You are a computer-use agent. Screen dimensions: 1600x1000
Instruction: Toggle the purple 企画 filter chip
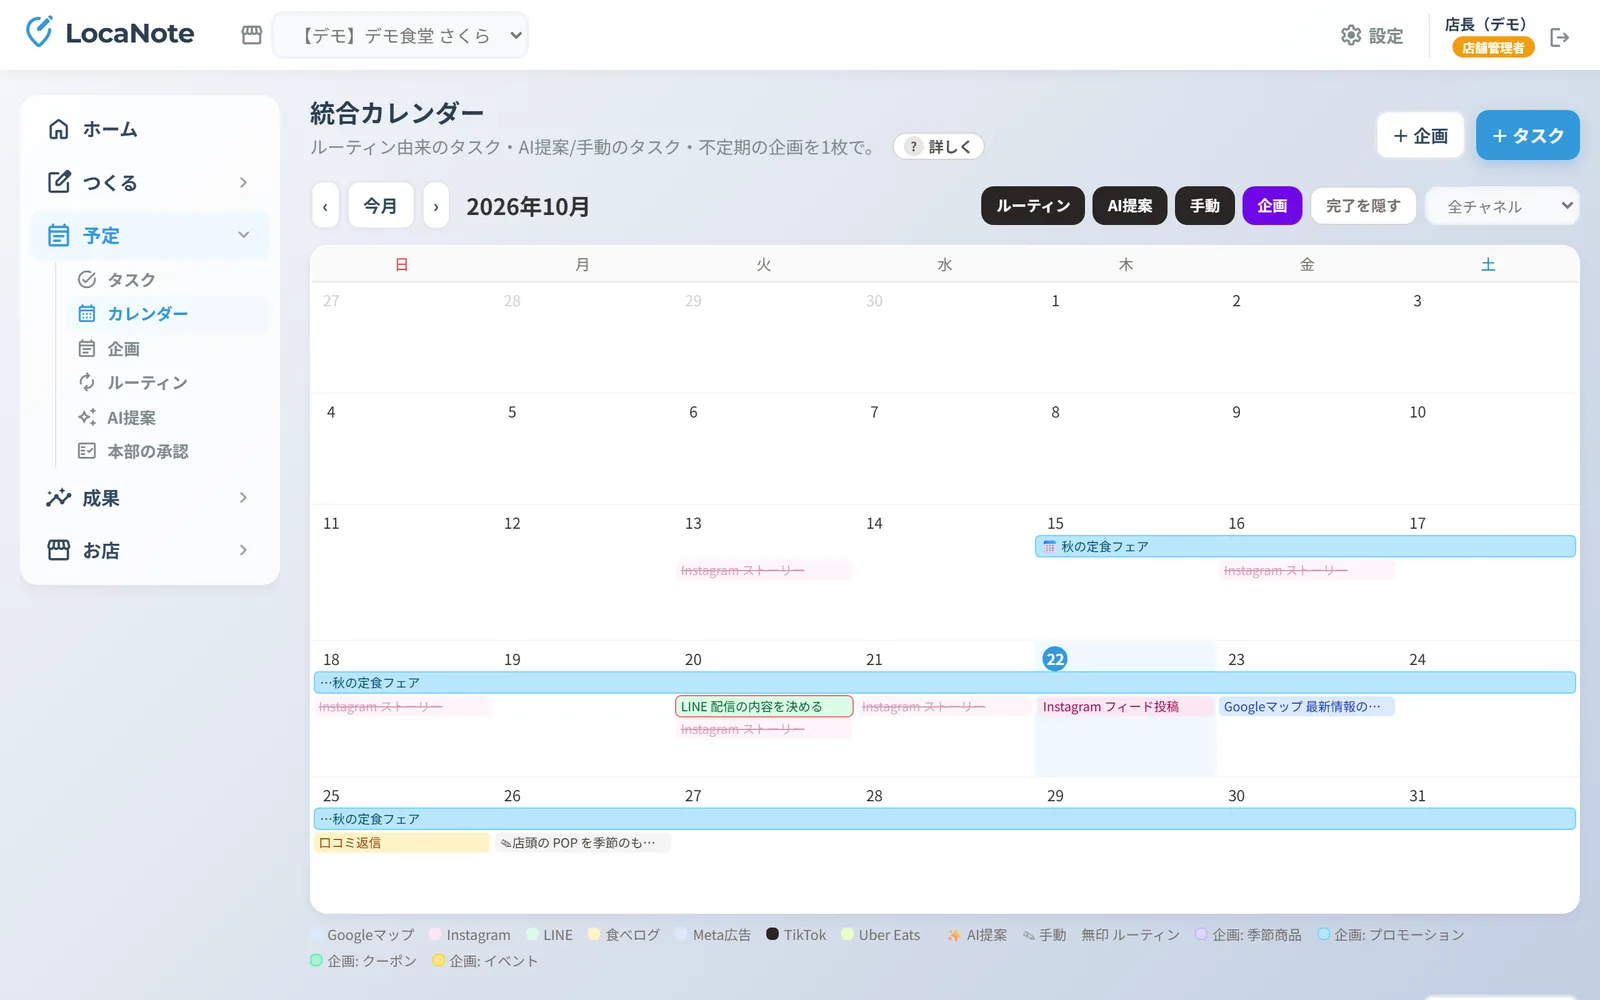click(1272, 206)
